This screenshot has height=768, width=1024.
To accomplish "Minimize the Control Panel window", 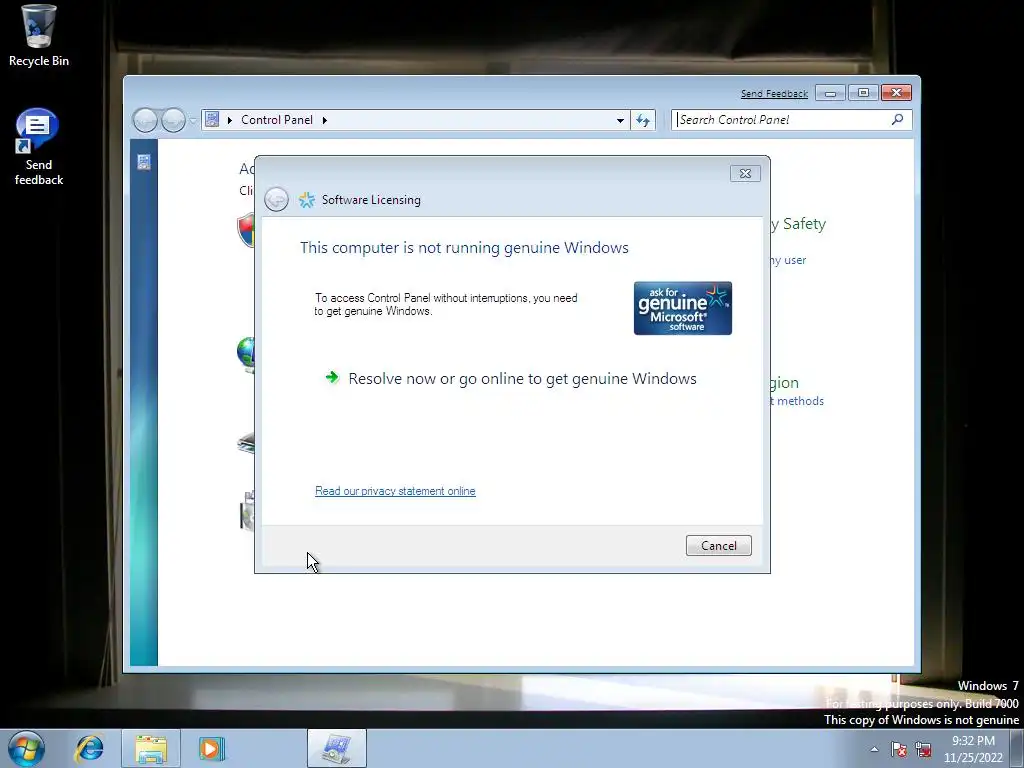I will tap(830, 93).
